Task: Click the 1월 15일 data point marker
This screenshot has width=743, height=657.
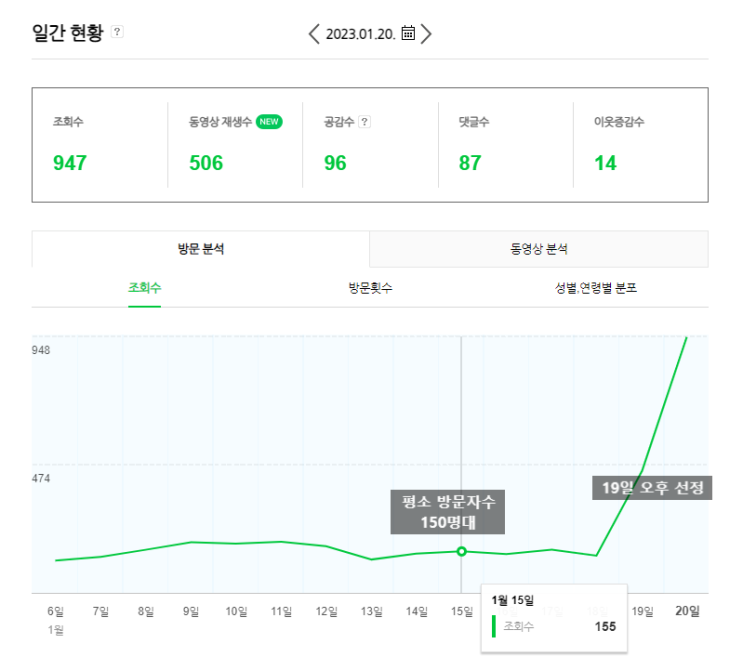Action: point(461,551)
